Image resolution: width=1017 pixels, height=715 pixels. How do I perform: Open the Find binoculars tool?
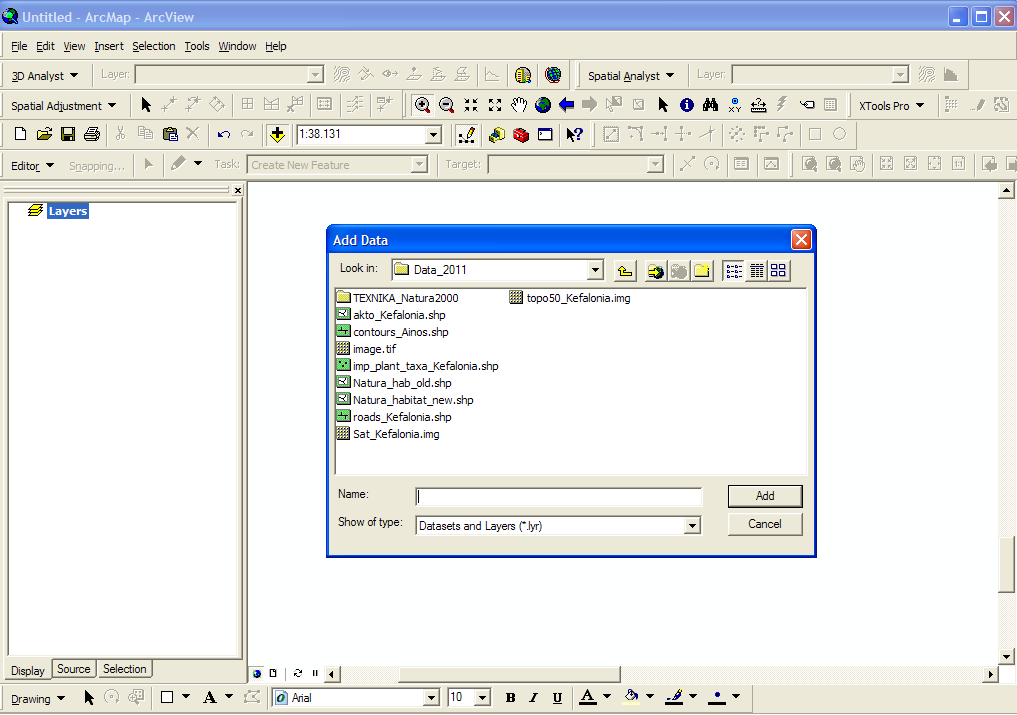(711, 105)
